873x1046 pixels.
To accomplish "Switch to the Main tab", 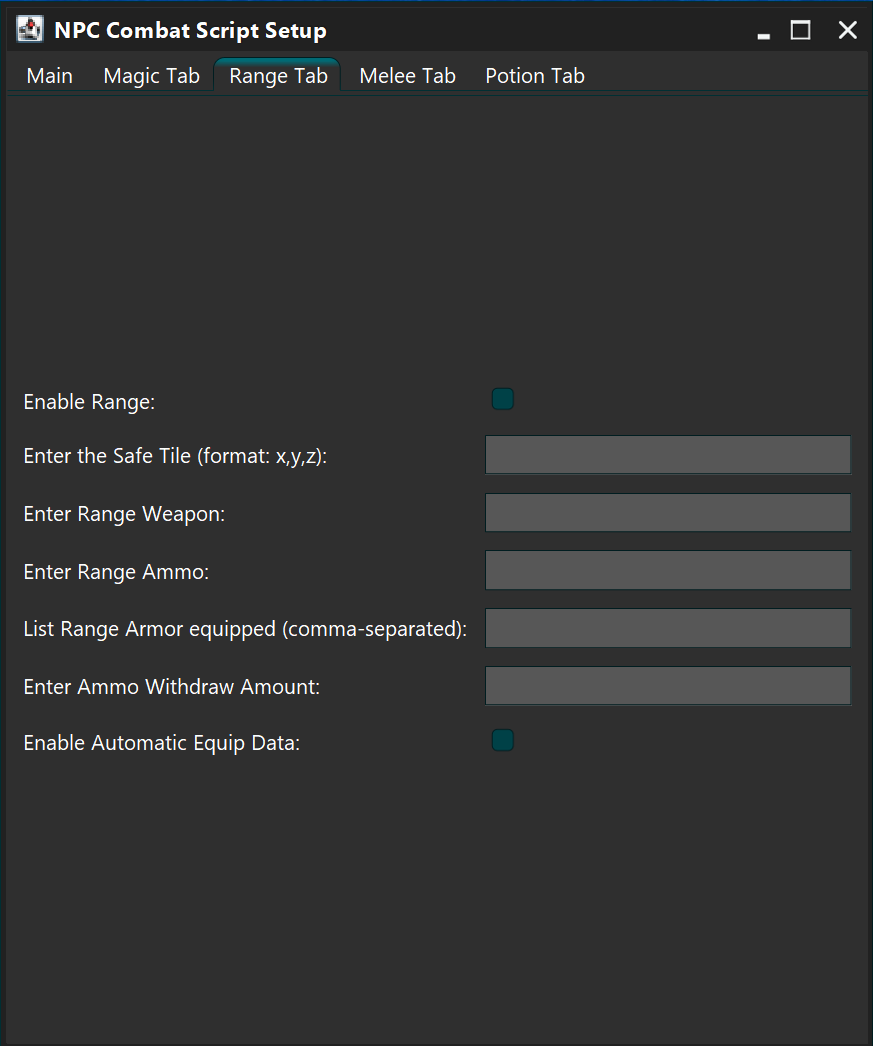I will [x=49, y=75].
